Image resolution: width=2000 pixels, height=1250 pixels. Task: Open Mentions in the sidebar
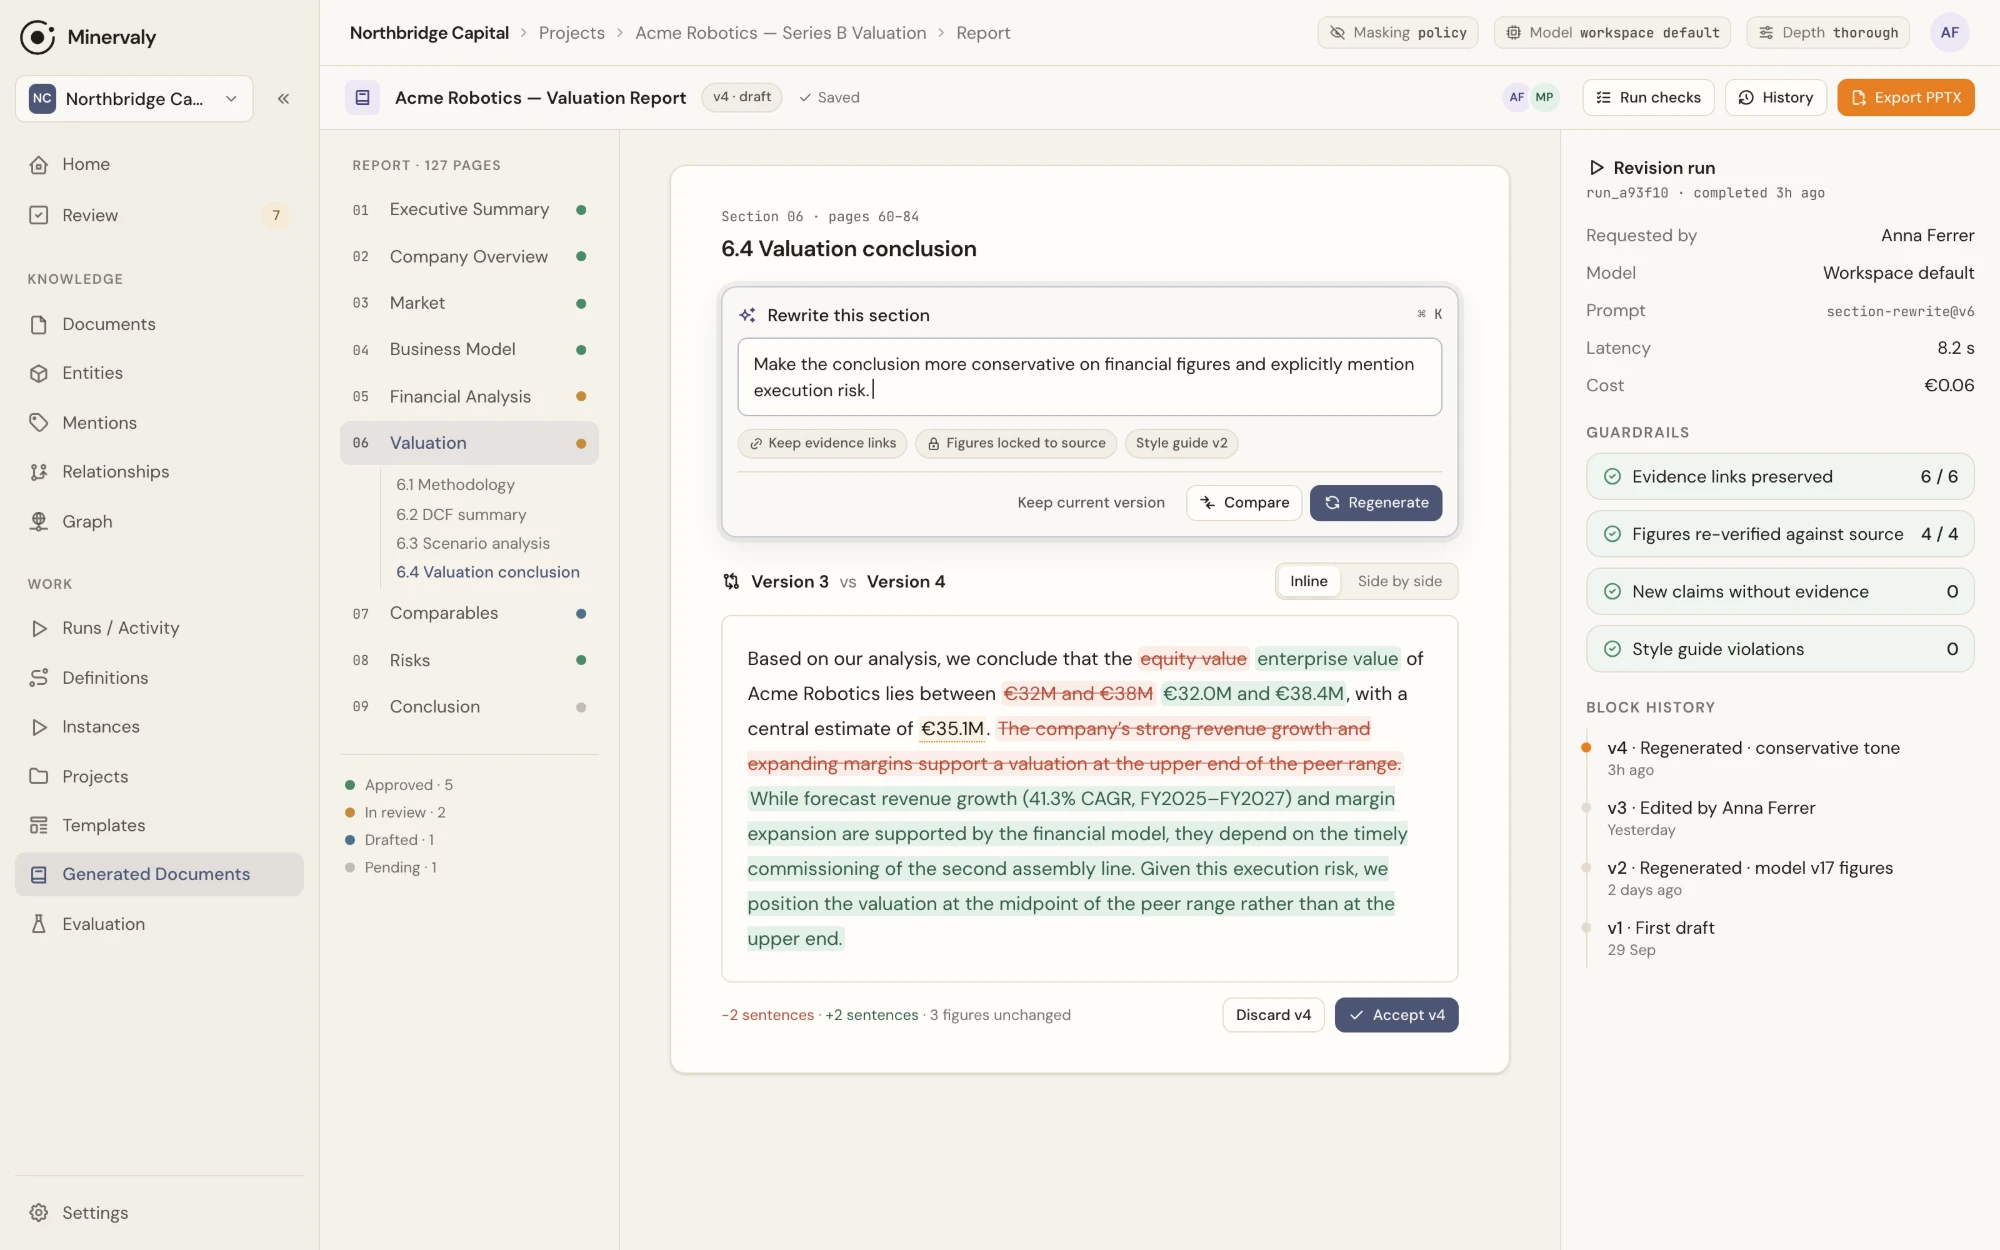tap(160, 423)
